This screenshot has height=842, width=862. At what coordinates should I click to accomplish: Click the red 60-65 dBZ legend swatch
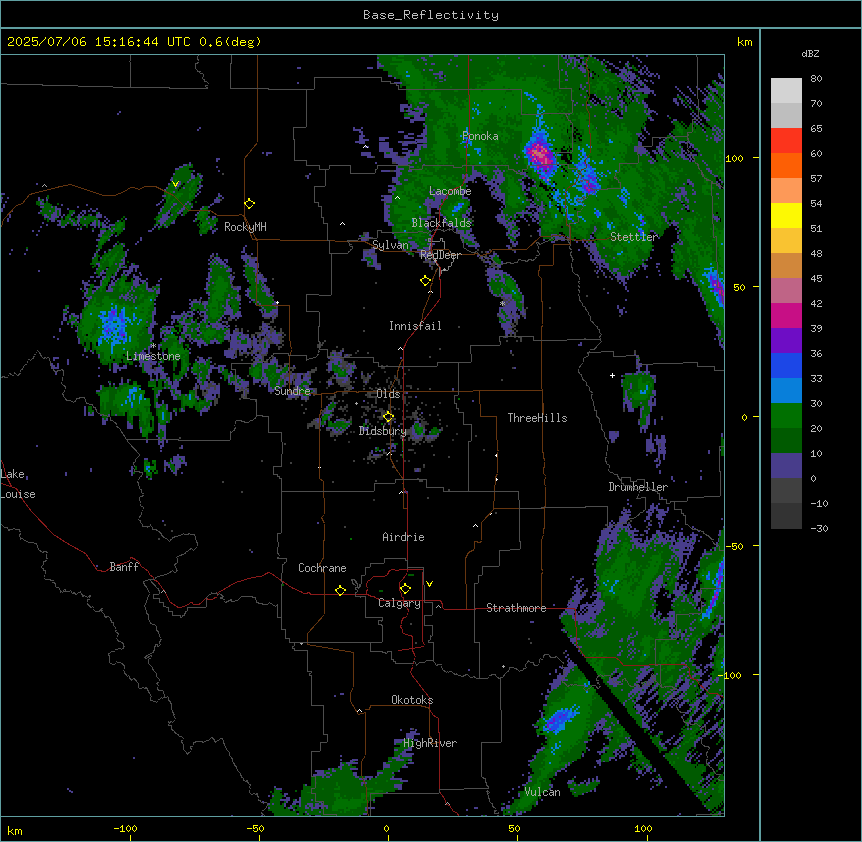click(x=786, y=141)
